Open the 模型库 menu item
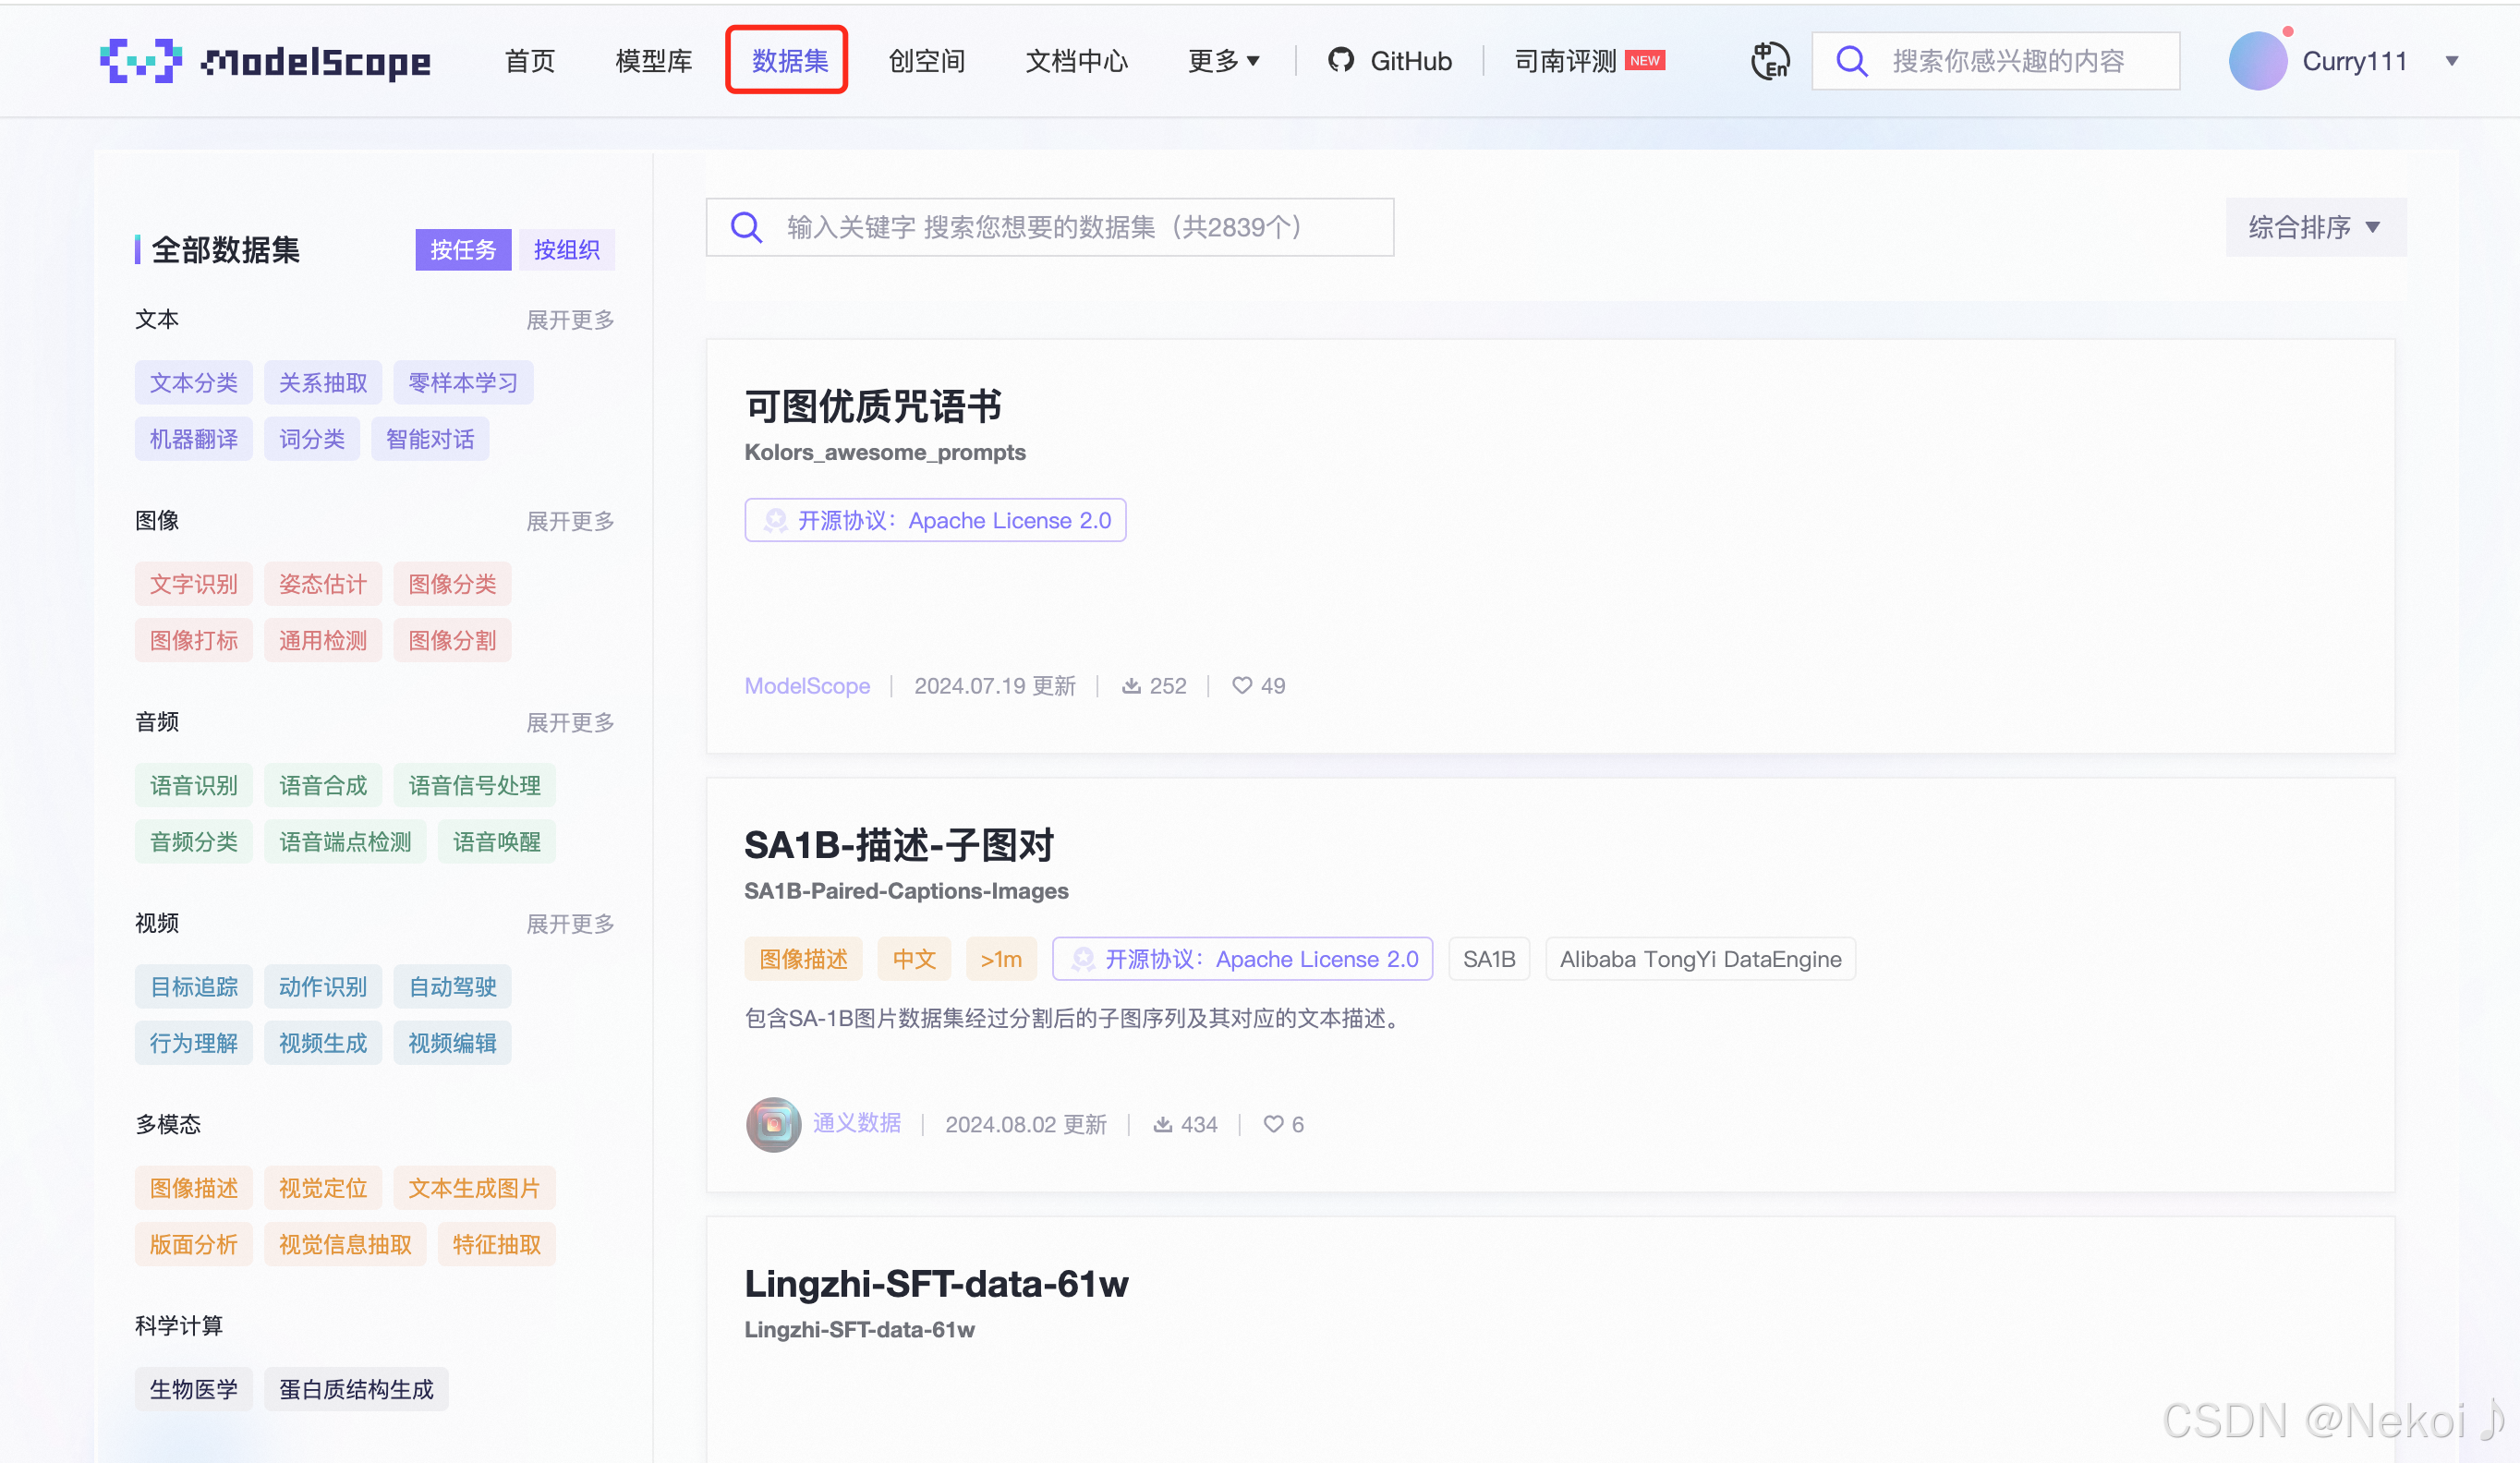2520x1463 pixels. [653, 61]
